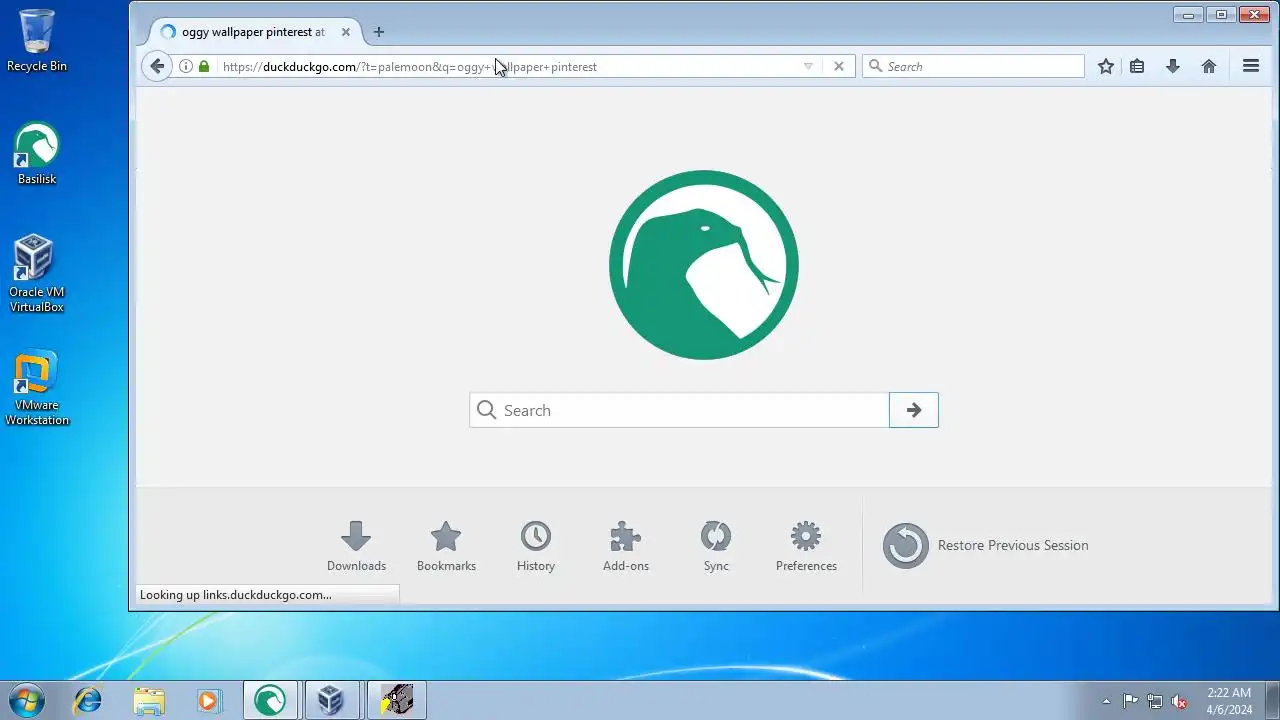
Task: Open the 2:22 AM clock and date
Action: 1229,701
